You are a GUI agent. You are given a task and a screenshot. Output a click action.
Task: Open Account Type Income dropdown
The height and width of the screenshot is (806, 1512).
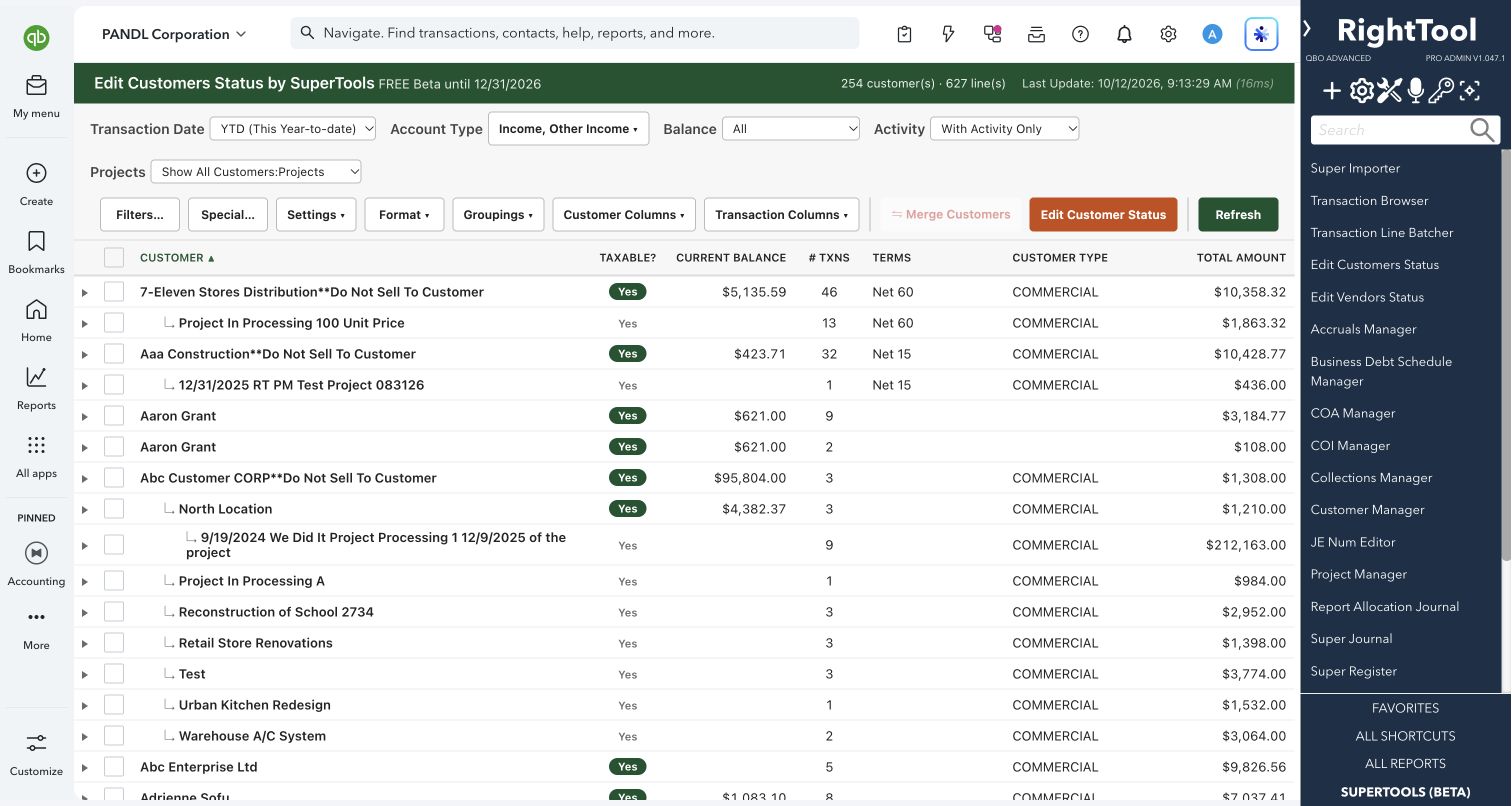(x=568, y=128)
